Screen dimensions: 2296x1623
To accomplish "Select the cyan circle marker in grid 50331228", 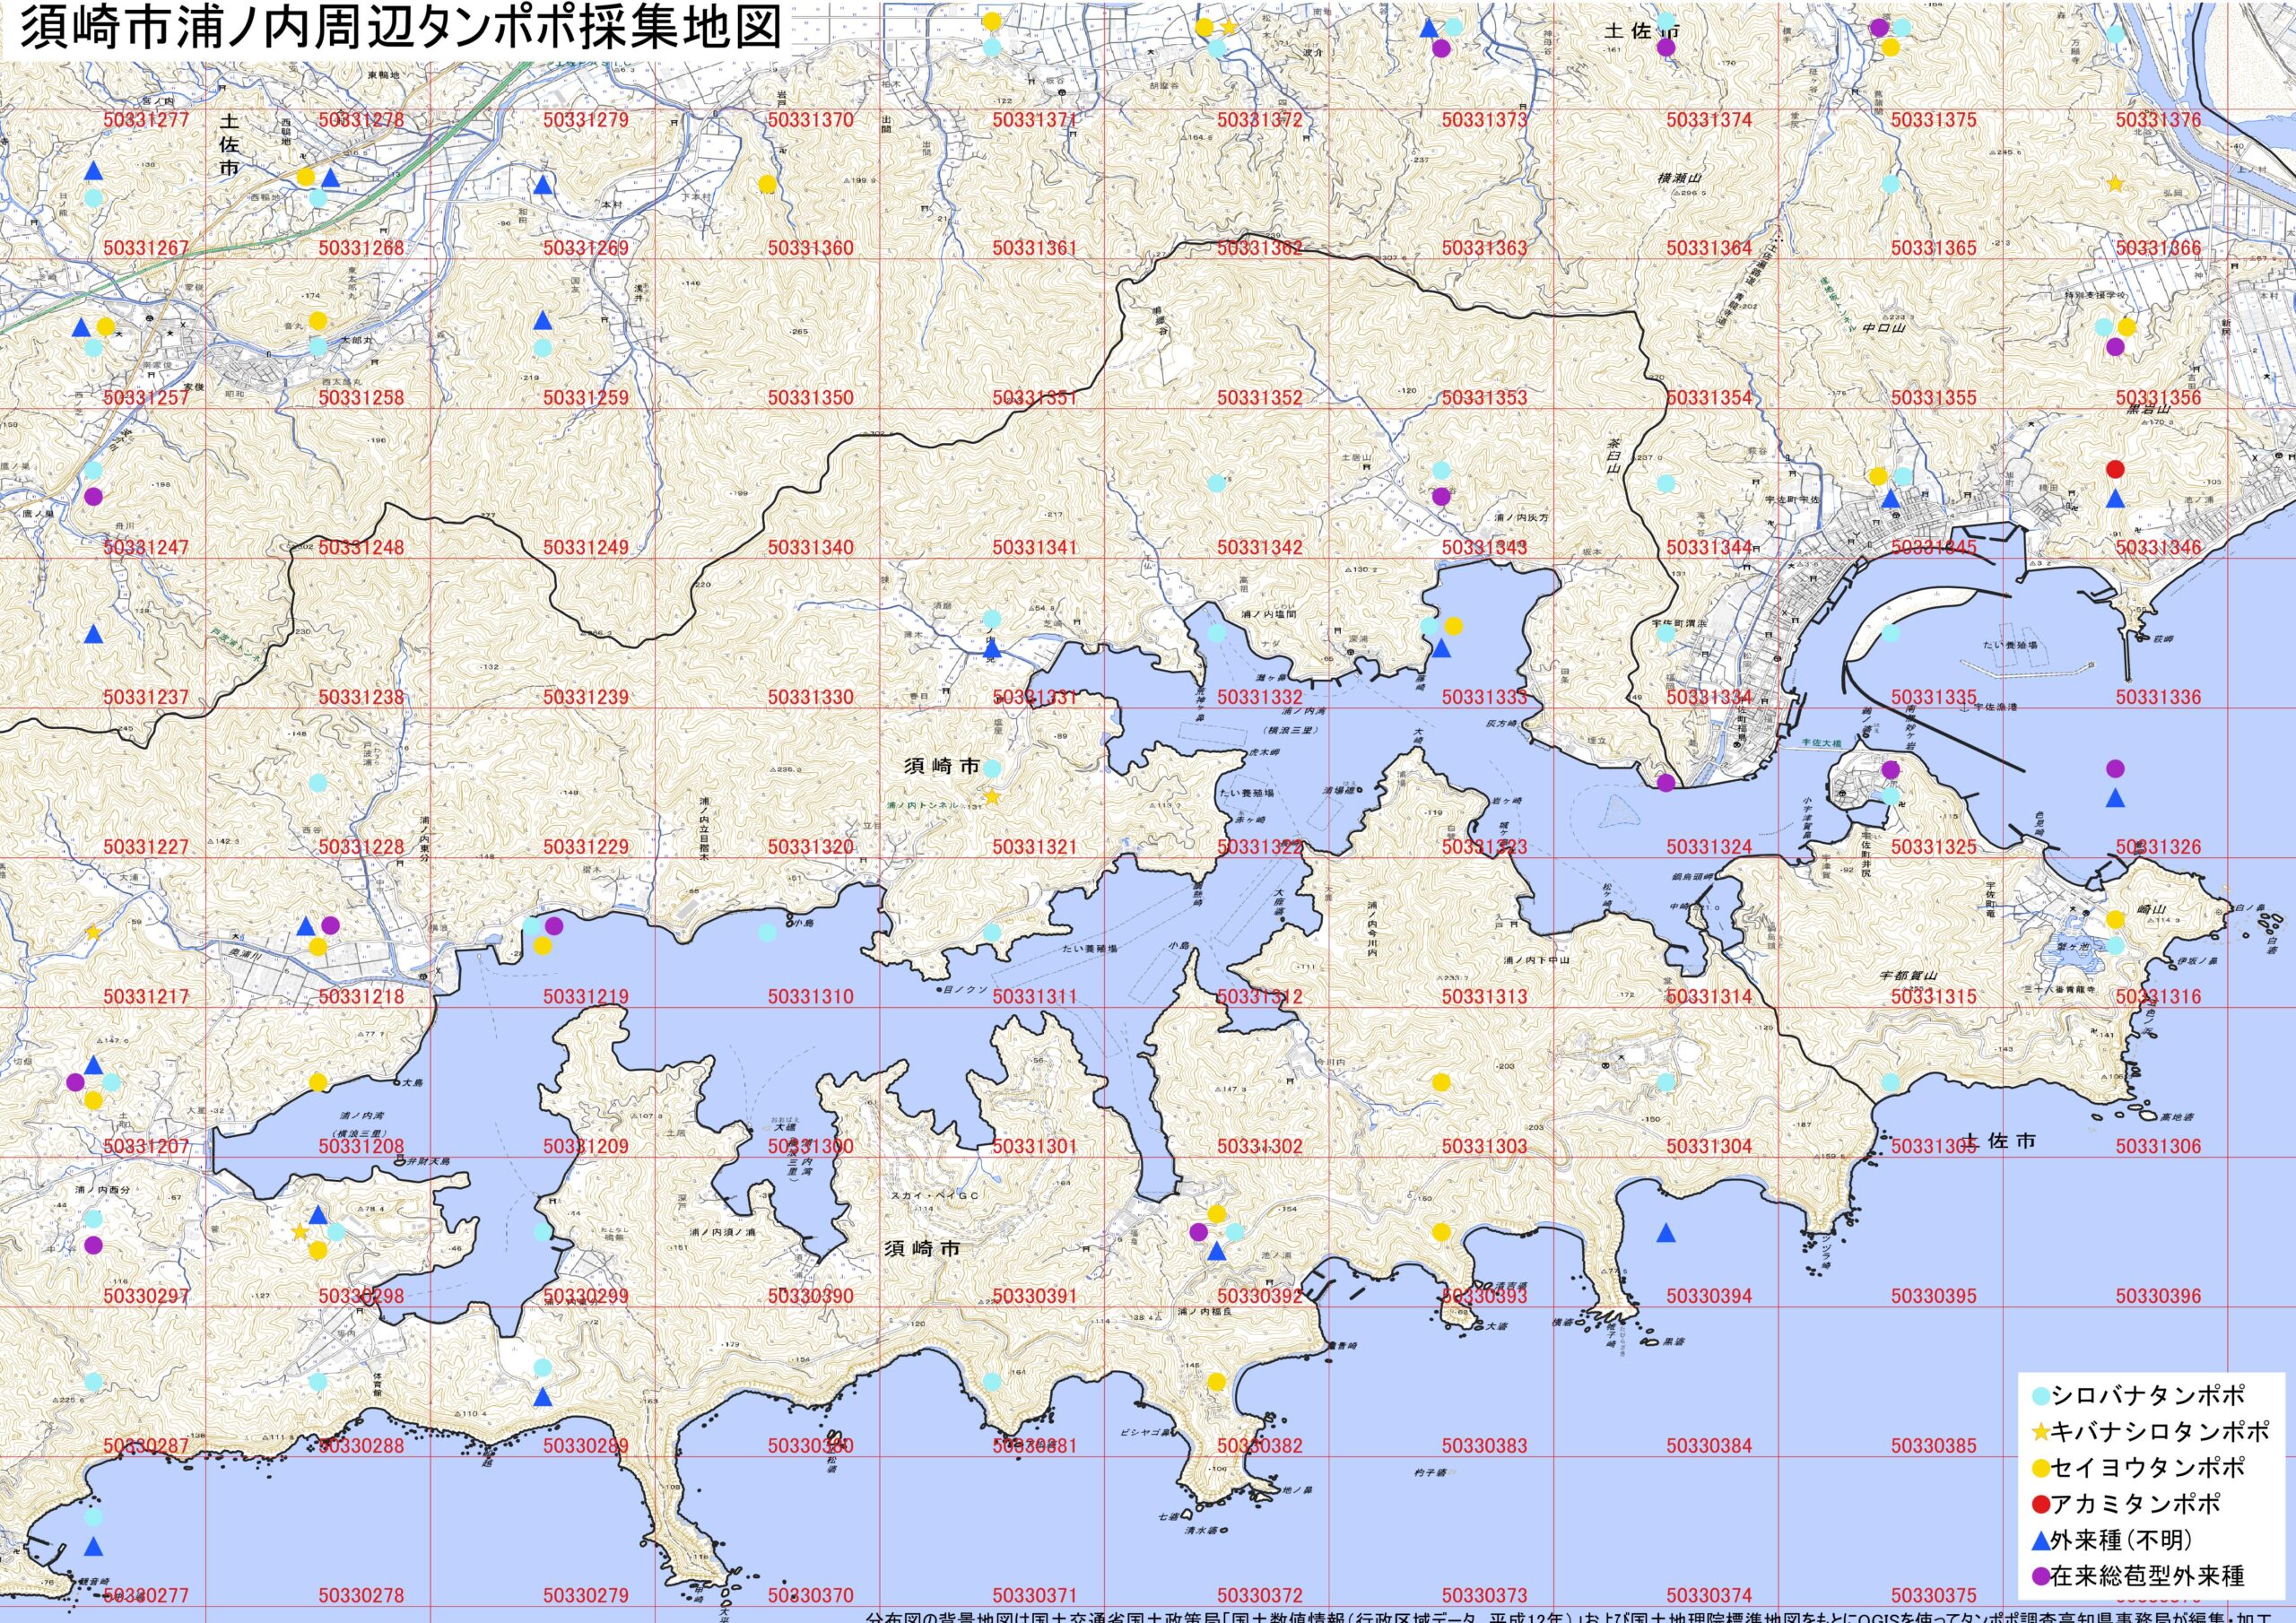I will [x=317, y=782].
